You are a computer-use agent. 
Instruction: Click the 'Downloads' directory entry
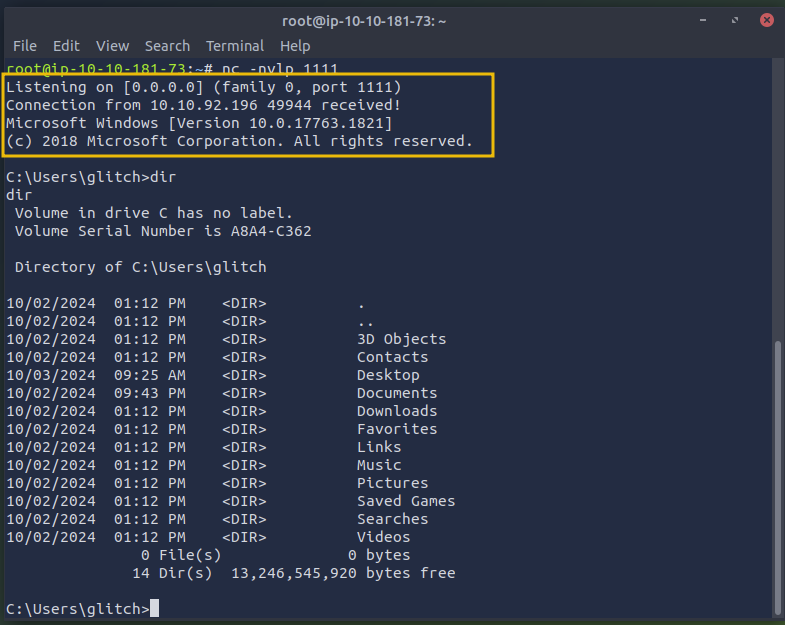click(x=397, y=412)
